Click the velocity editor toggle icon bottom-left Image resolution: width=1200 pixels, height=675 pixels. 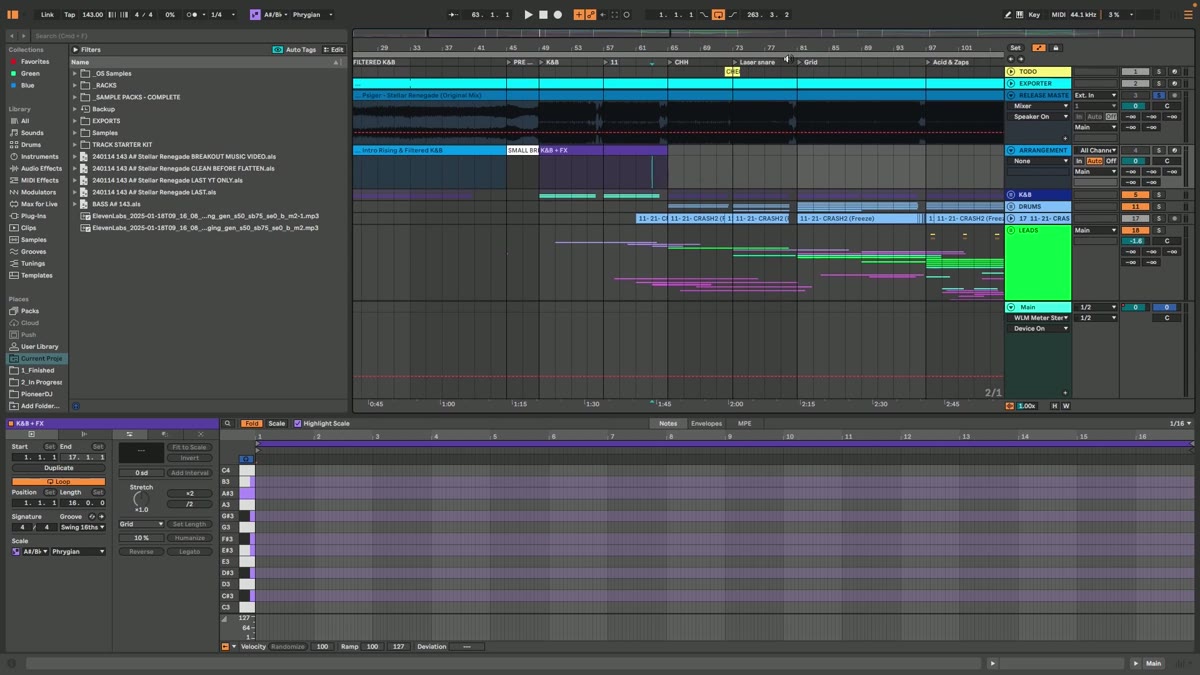pyautogui.click(x=225, y=646)
